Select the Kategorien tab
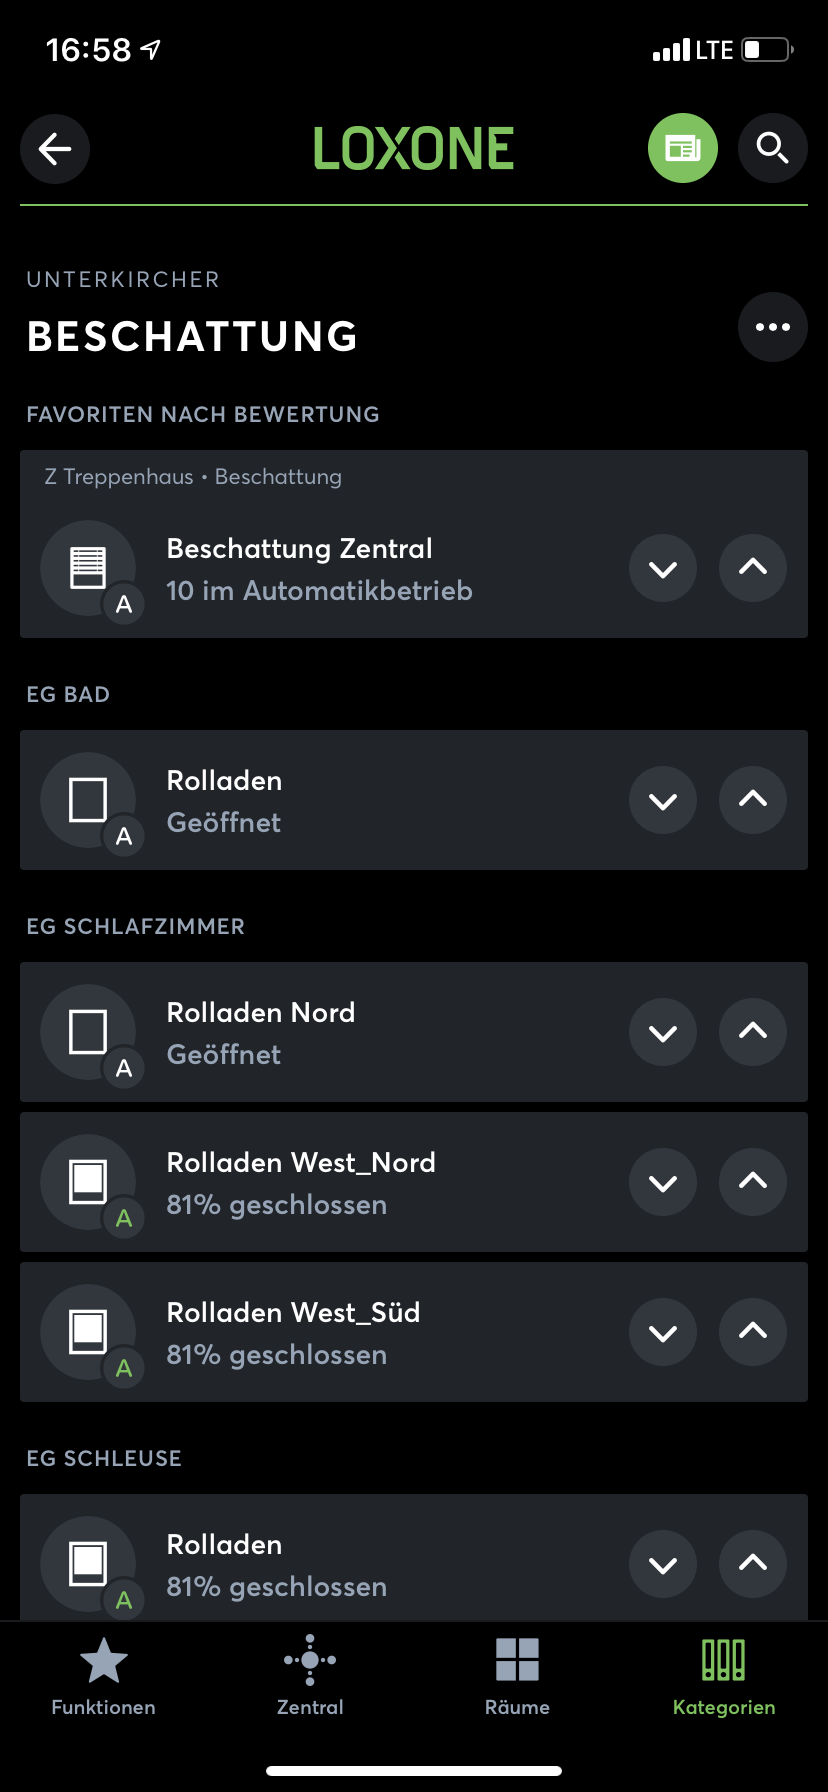 (724, 1676)
